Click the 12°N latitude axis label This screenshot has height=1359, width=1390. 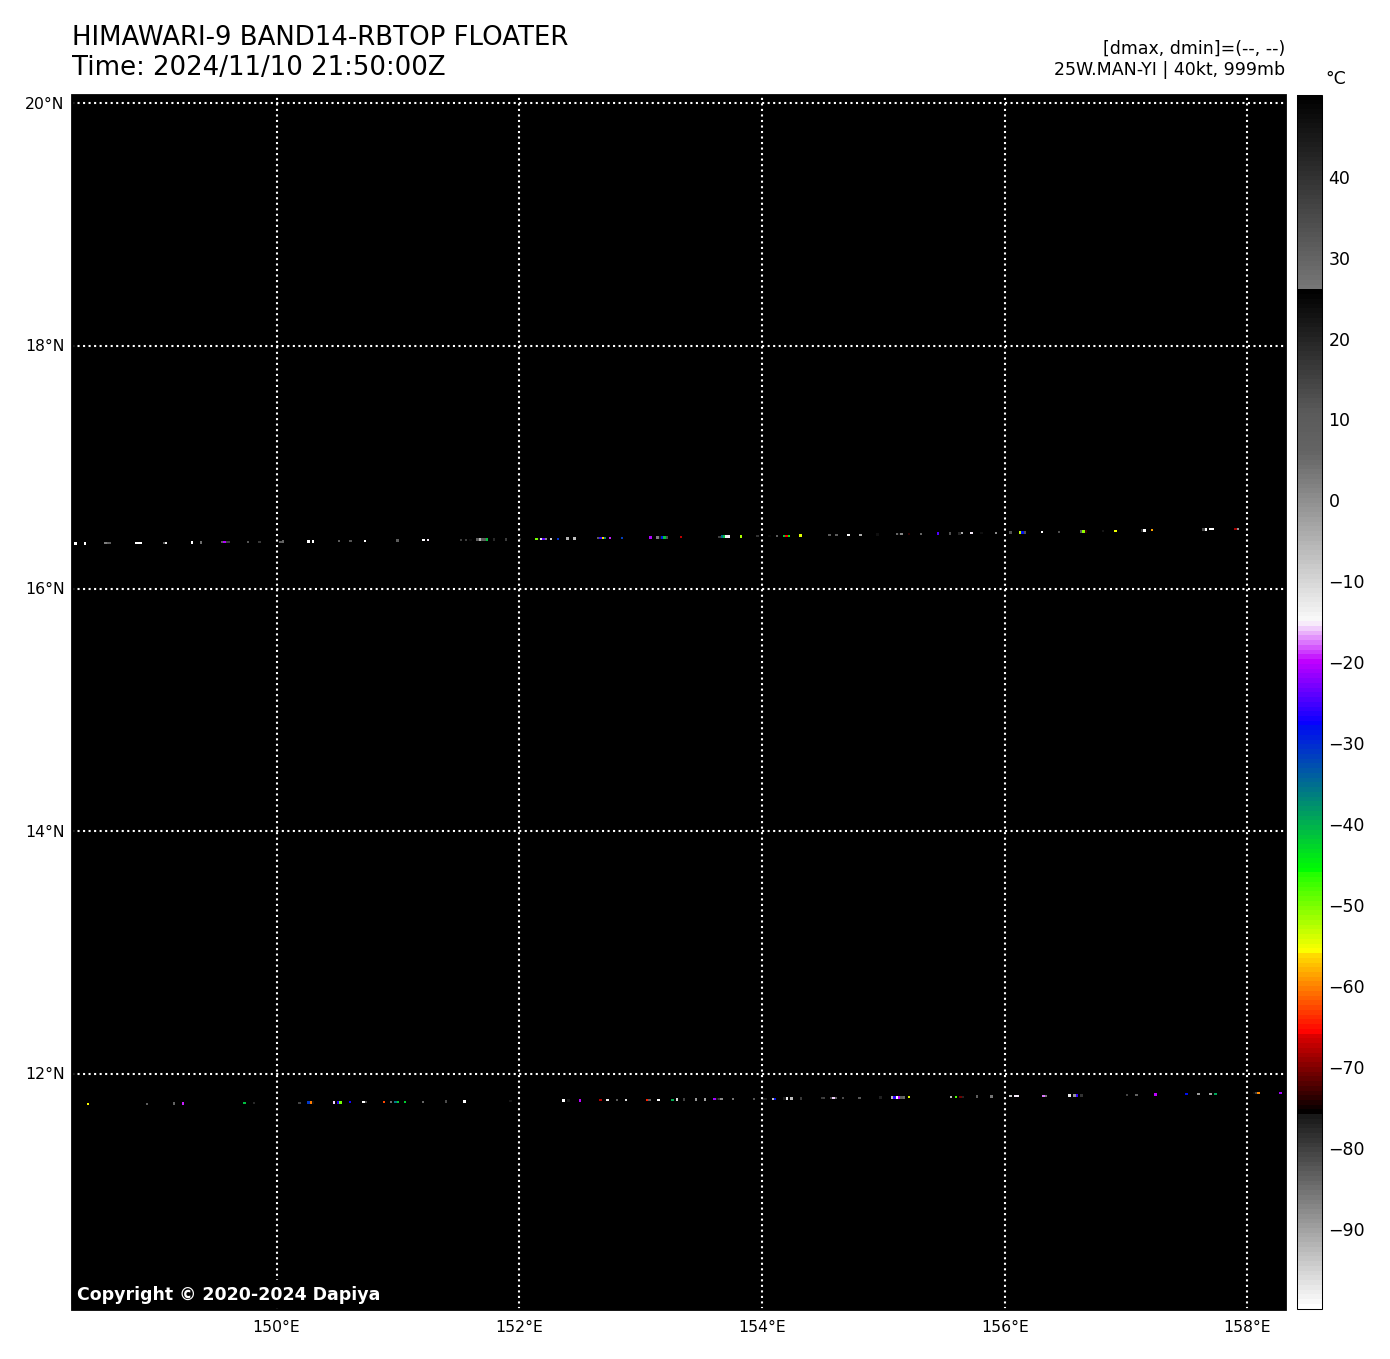click(x=44, y=1074)
